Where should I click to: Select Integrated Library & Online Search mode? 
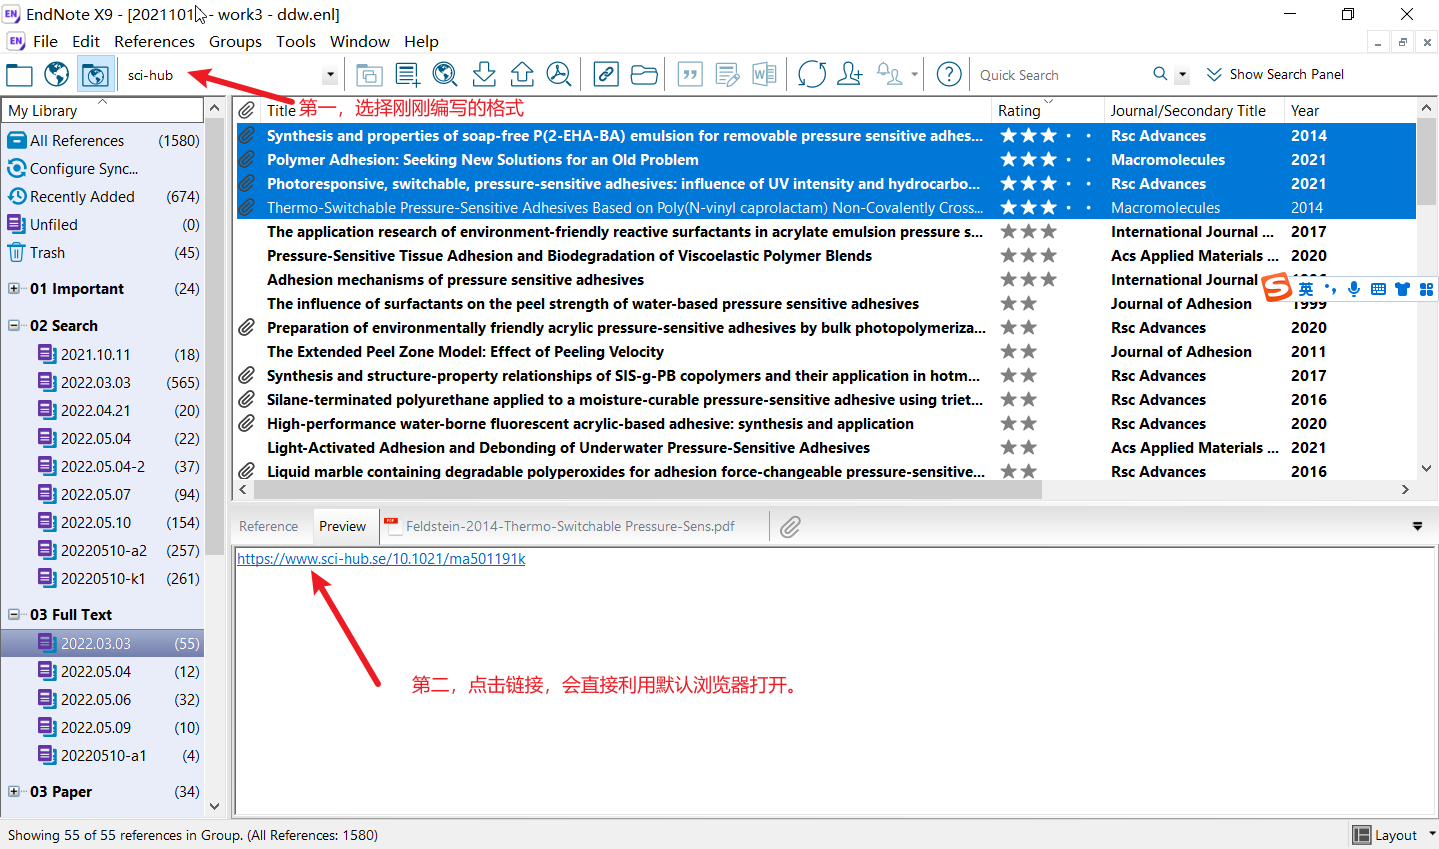click(95, 75)
